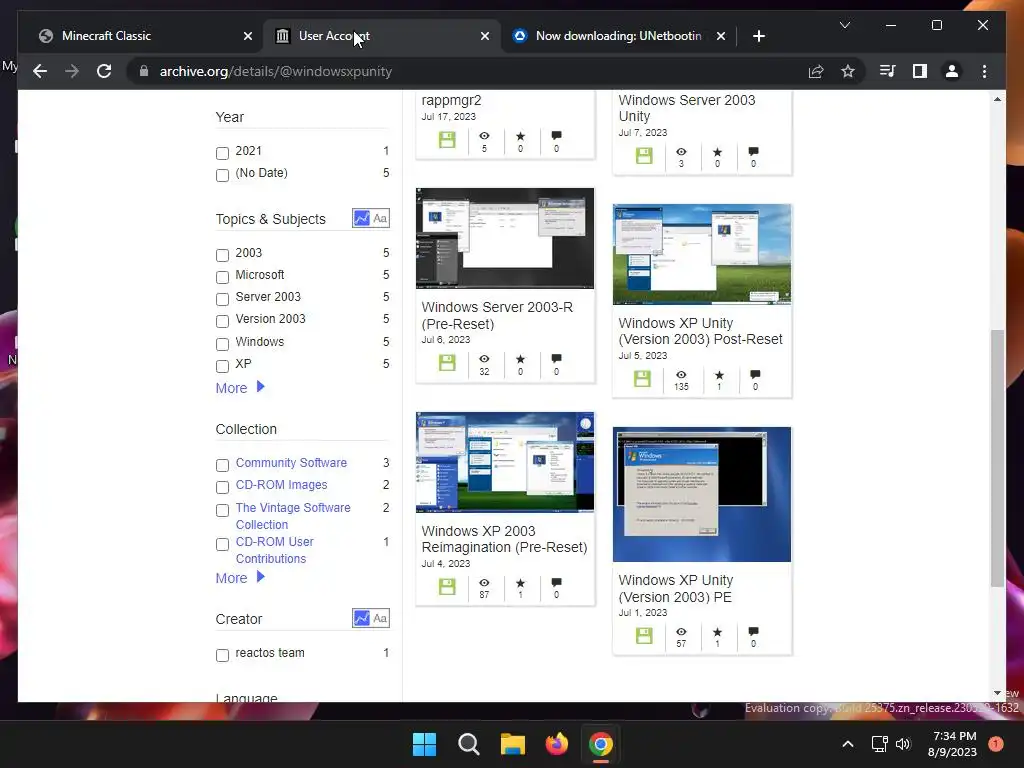1024x768 pixels.
Task: Open The Vintage Software Collection link
Action: click(293, 516)
